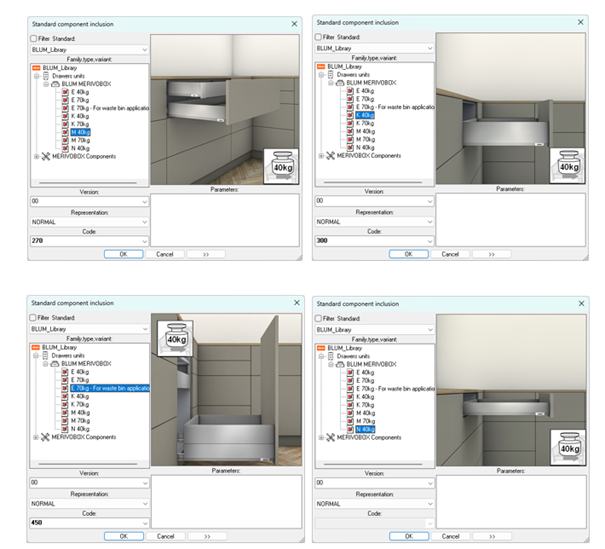Viewport: 605px width, 549px height.
Task: Click the Drawers units cabinet icon in the code 450 dialog
Action: pos(47,356)
